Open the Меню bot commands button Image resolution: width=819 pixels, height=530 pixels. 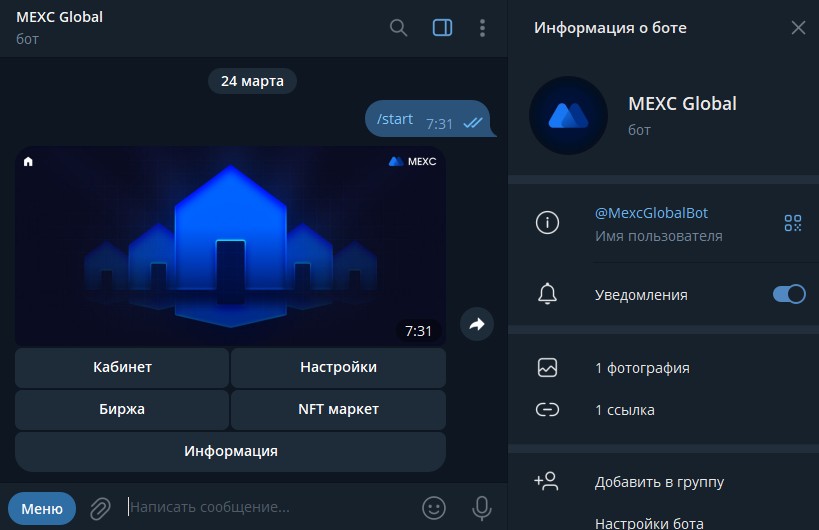coord(42,508)
